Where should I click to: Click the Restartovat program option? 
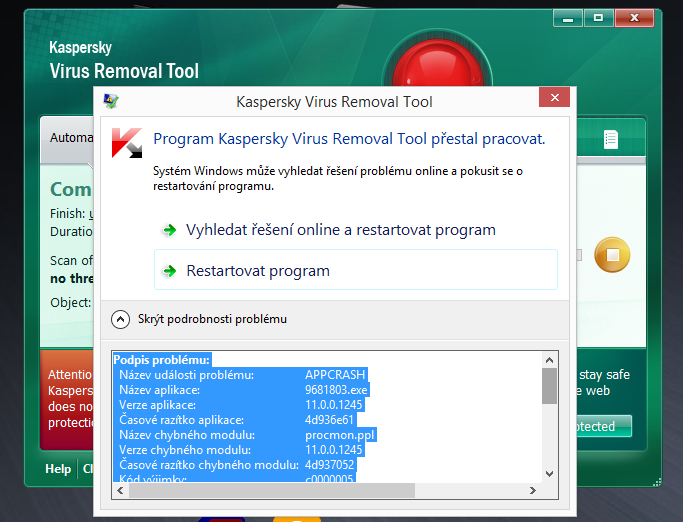[355, 270]
